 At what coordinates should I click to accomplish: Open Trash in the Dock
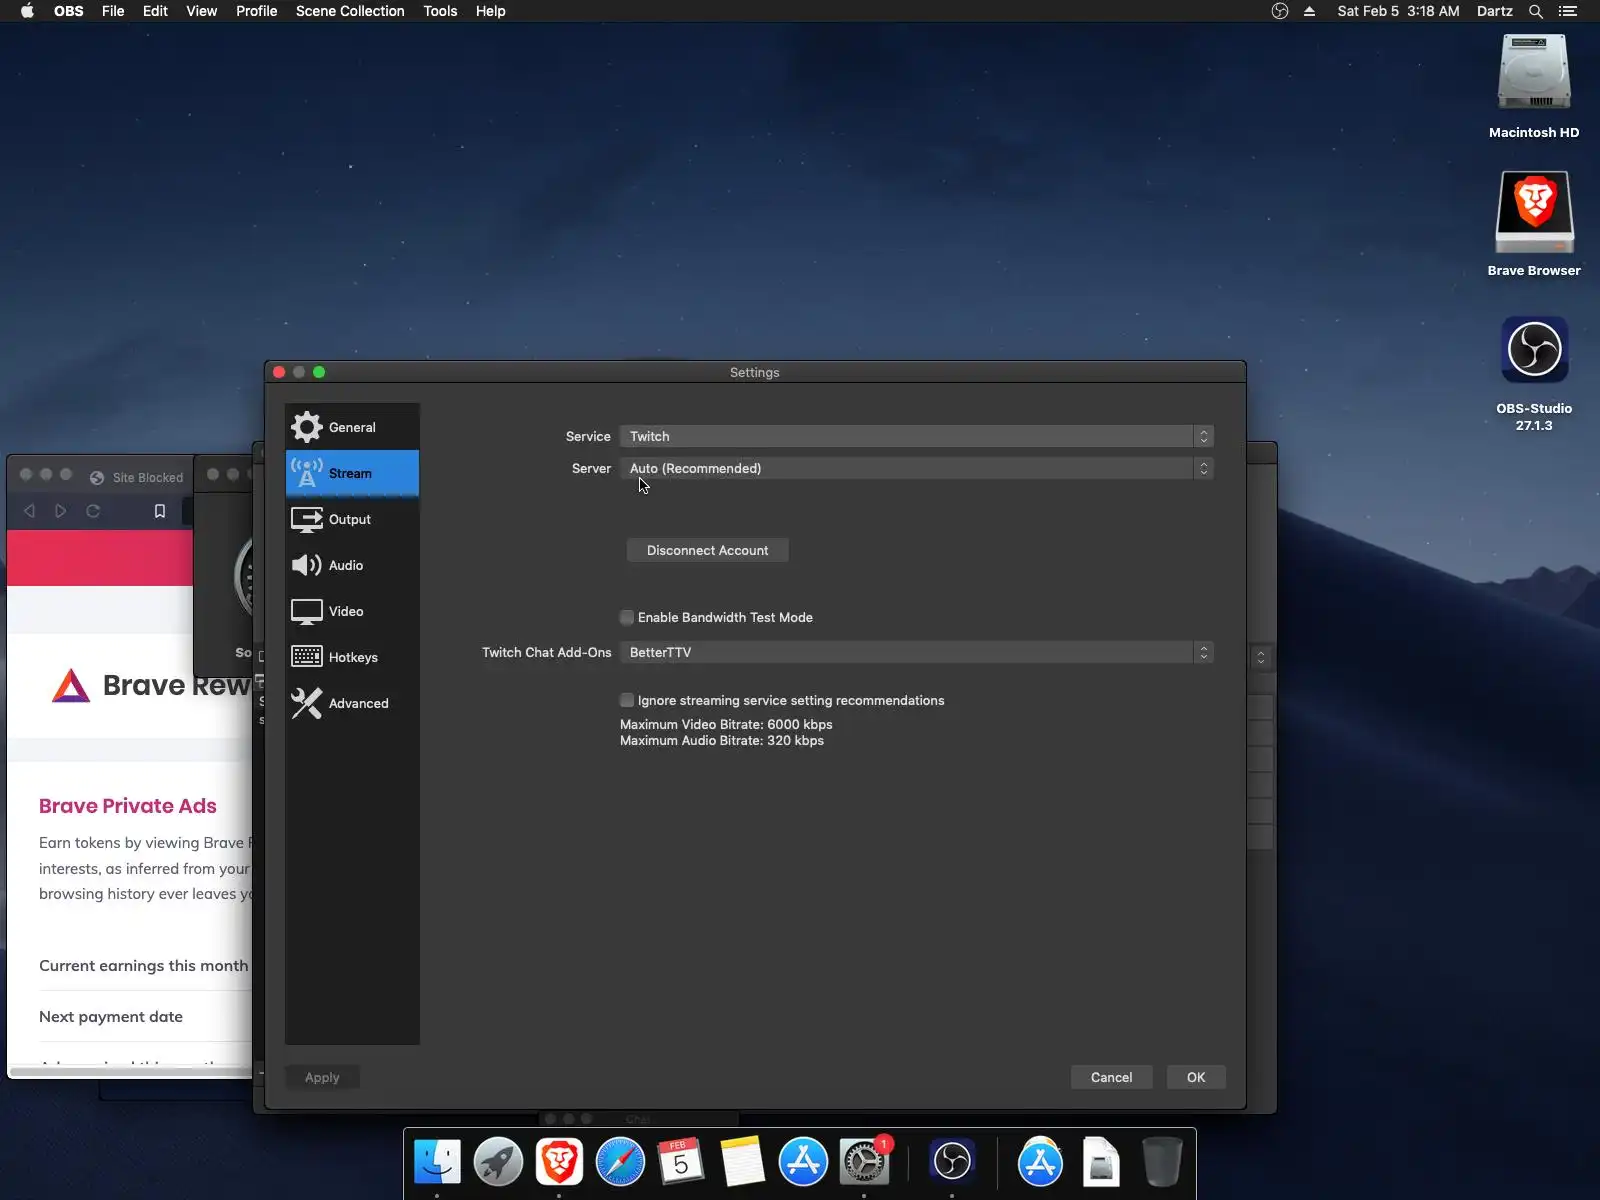tap(1162, 1162)
